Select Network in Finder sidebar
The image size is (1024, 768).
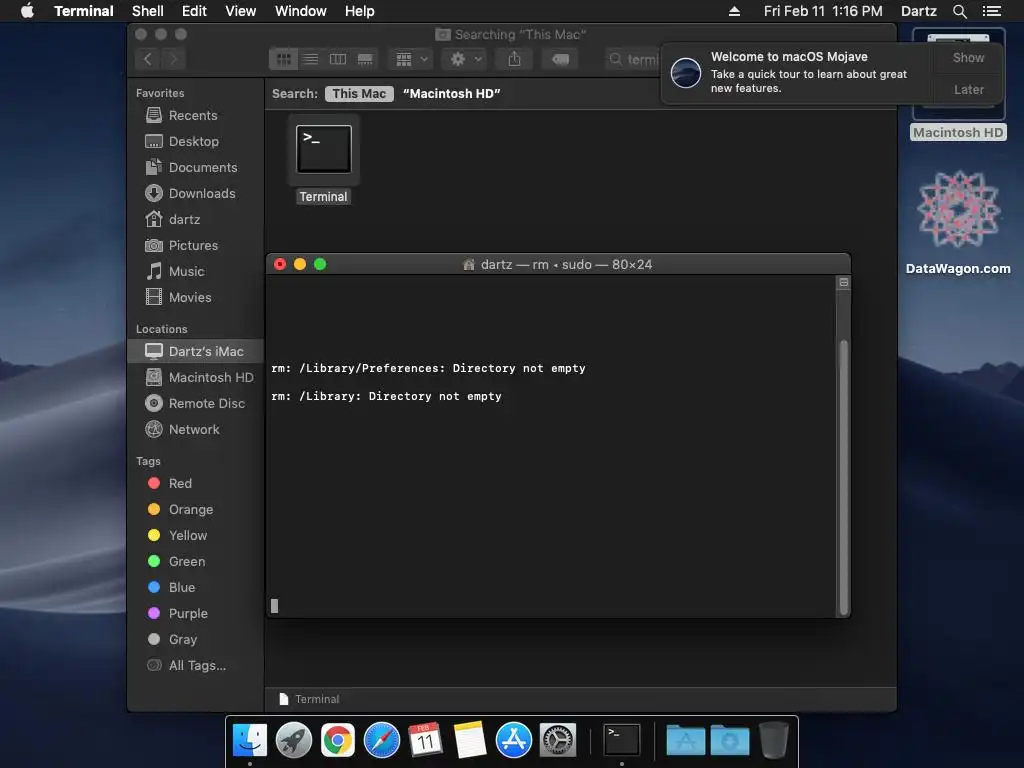click(194, 430)
